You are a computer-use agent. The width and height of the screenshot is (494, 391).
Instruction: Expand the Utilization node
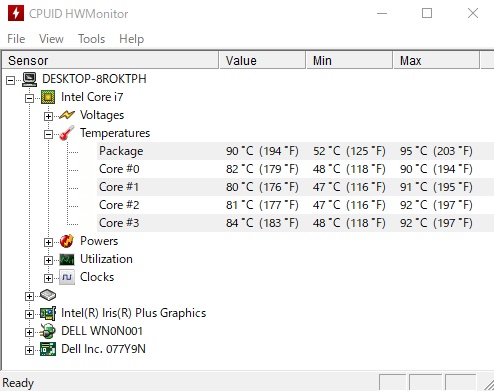pyautogui.click(x=48, y=260)
